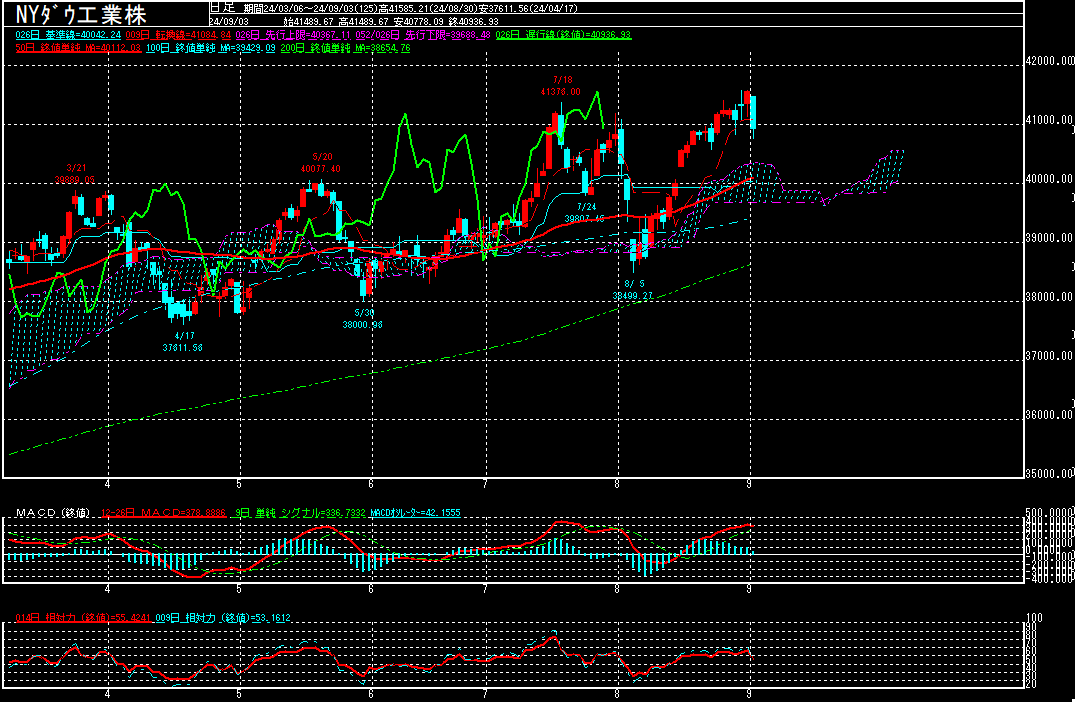
Task: Click the 40000.00 price axis label
Action: click(x=1049, y=178)
